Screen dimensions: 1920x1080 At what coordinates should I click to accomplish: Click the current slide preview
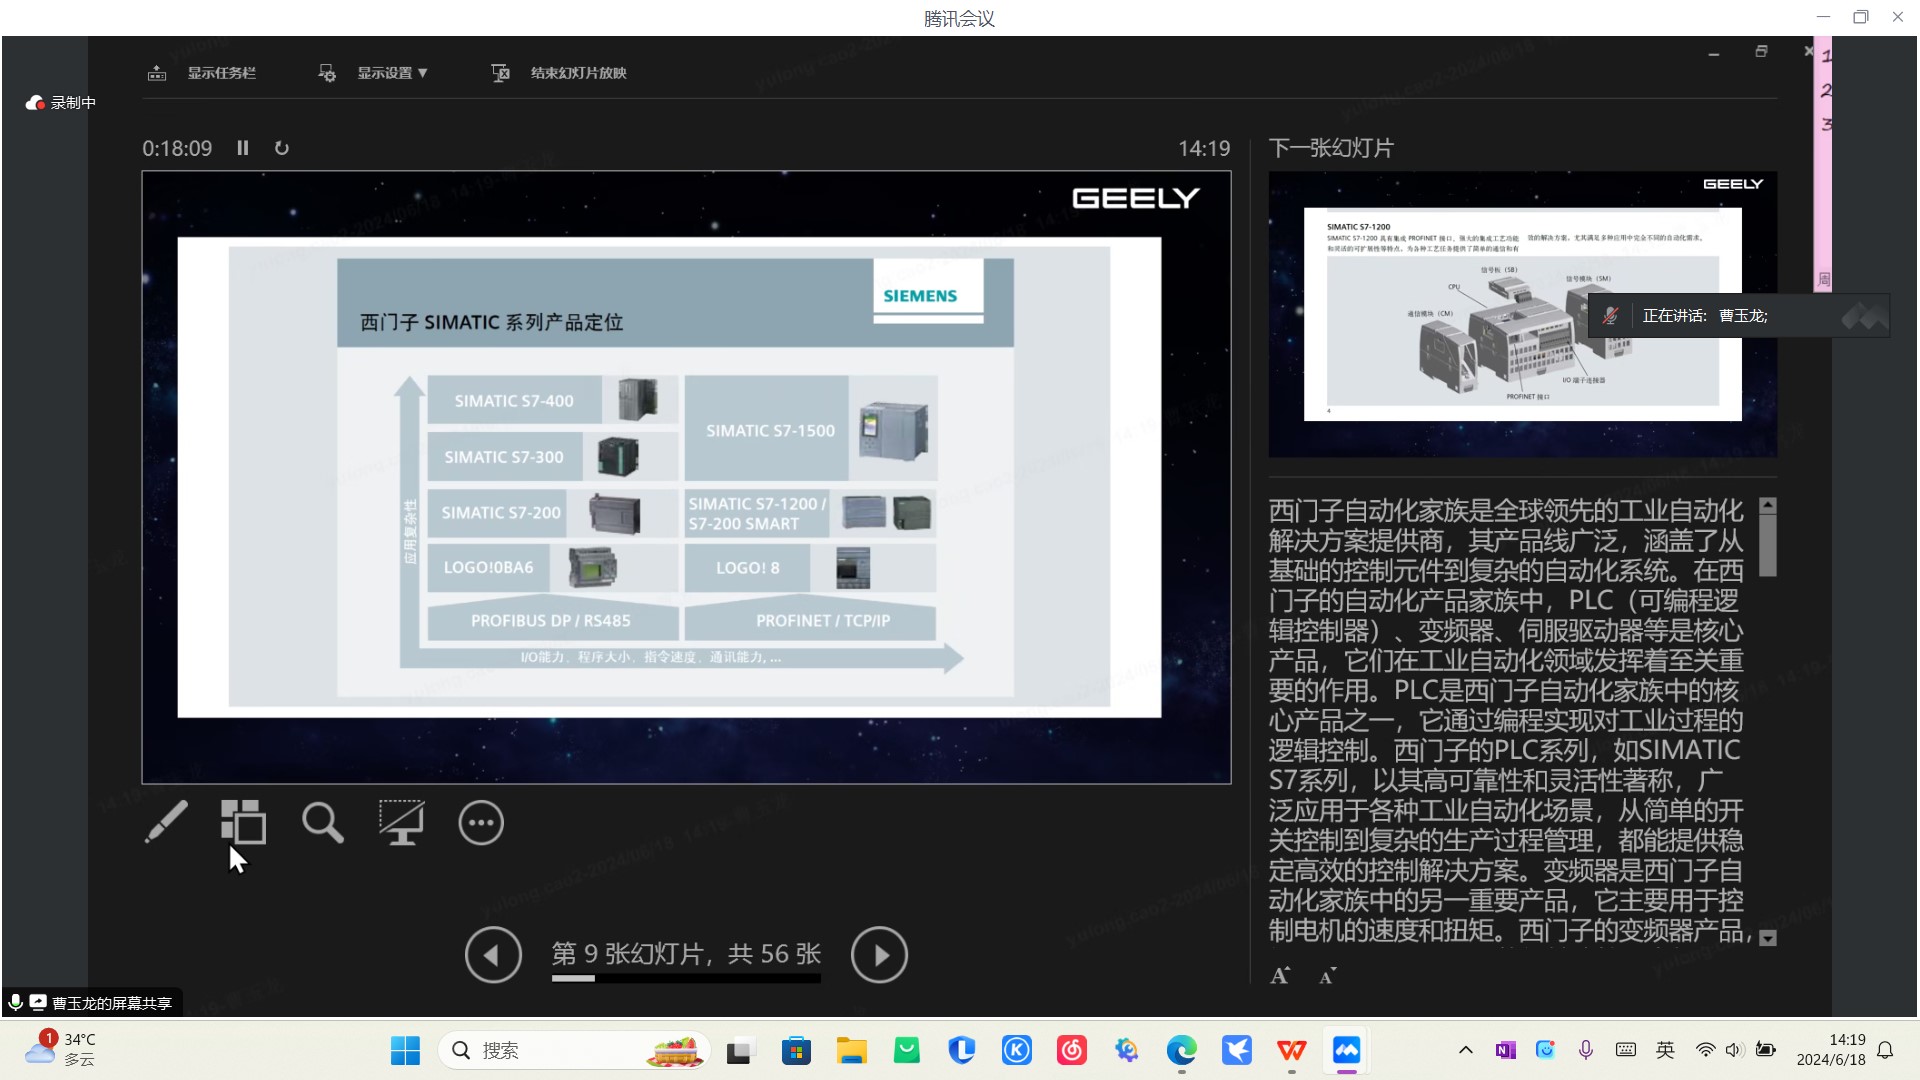pyautogui.click(x=686, y=477)
